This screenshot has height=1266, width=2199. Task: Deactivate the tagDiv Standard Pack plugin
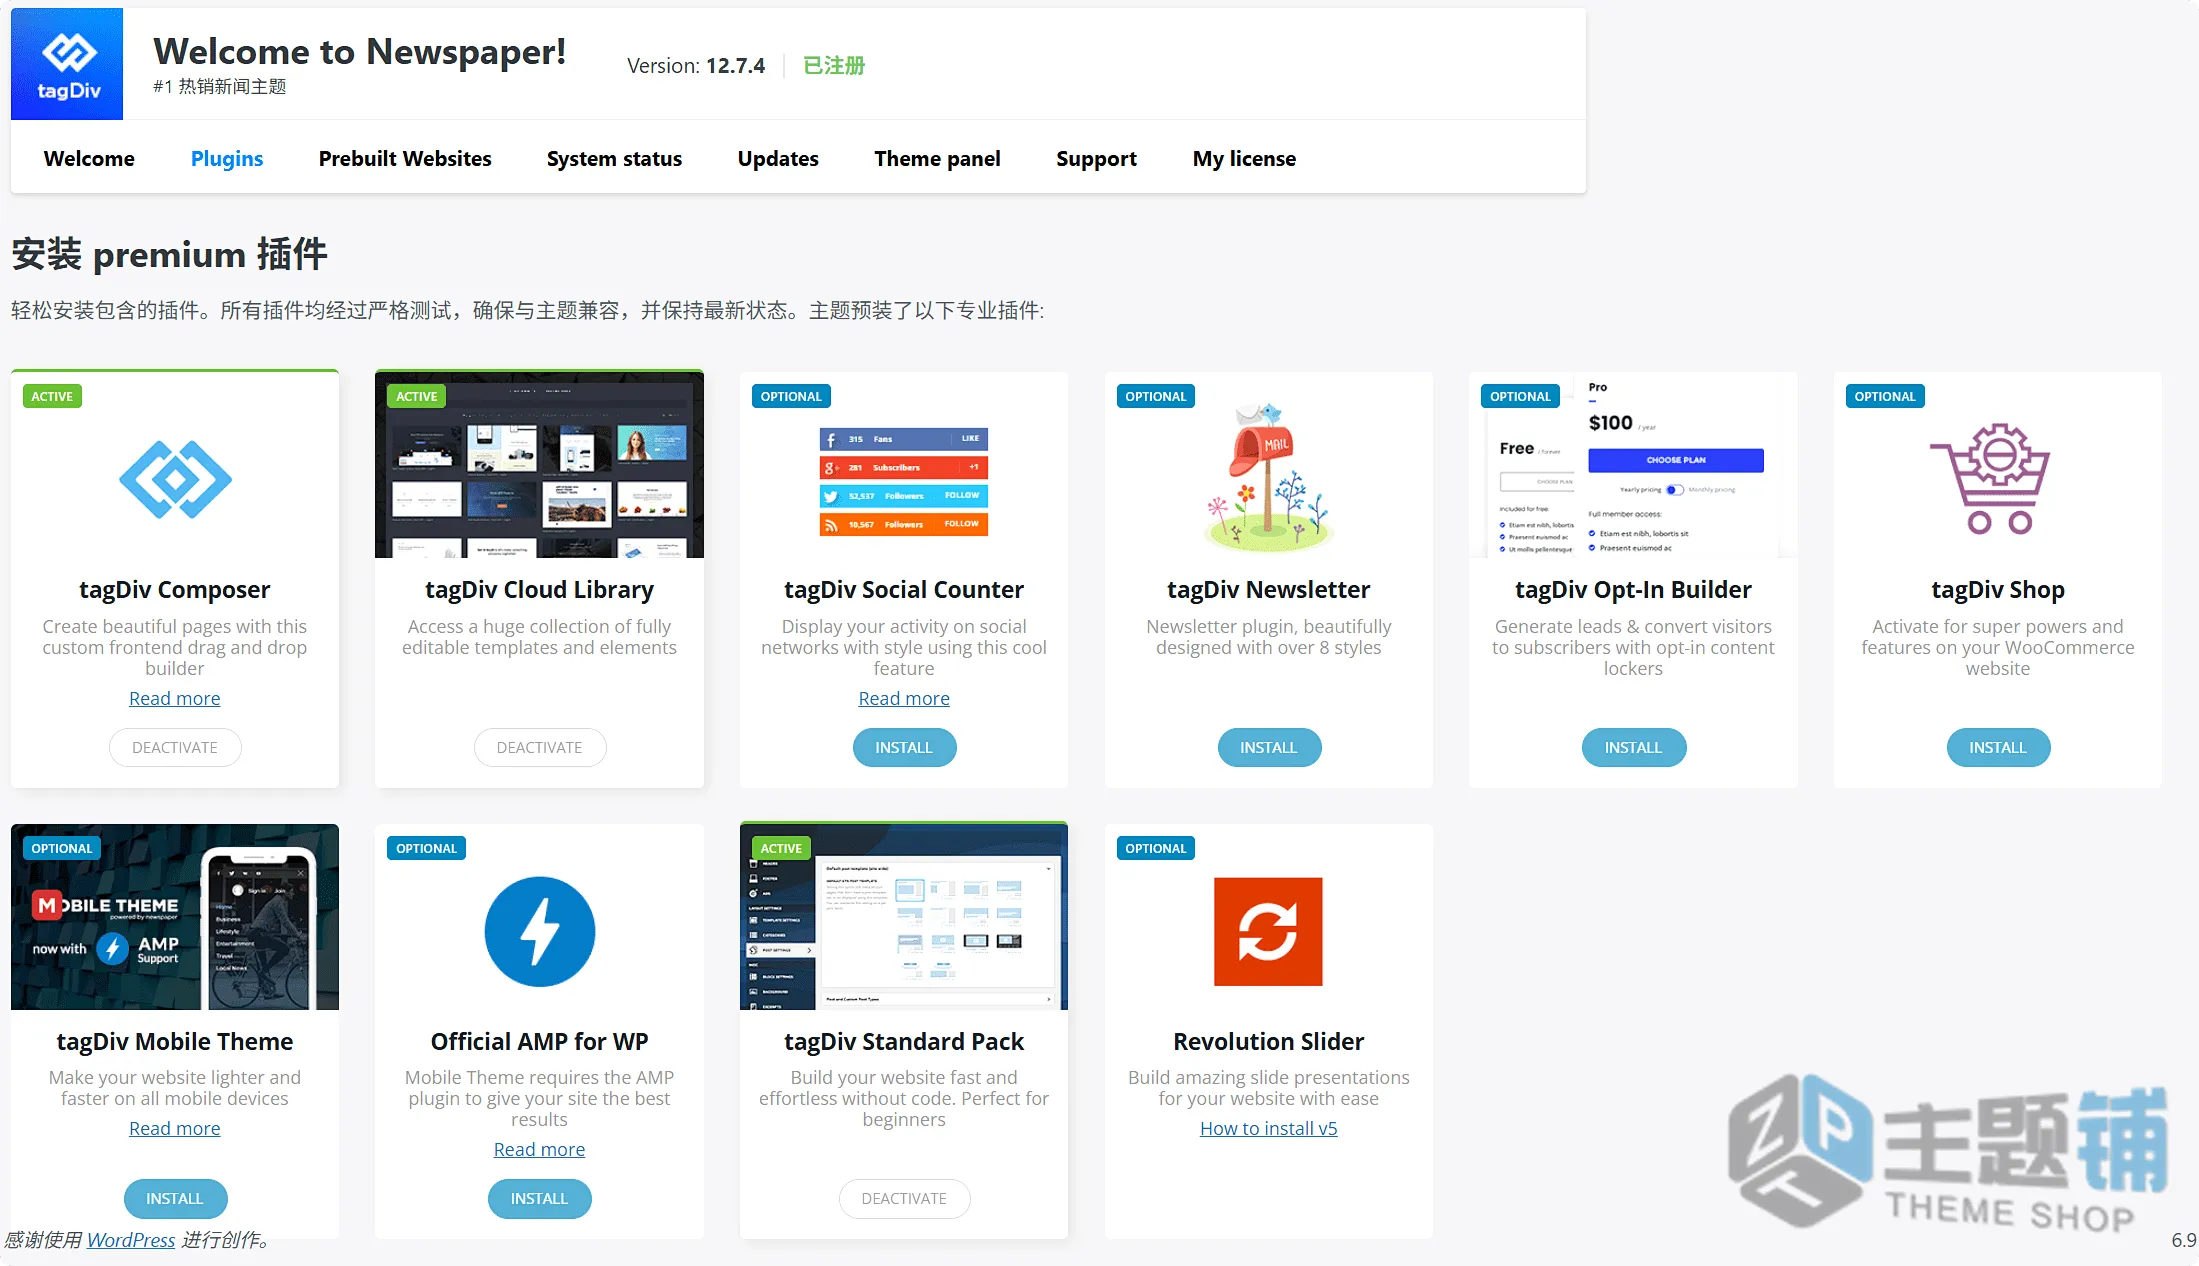pos(904,1198)
